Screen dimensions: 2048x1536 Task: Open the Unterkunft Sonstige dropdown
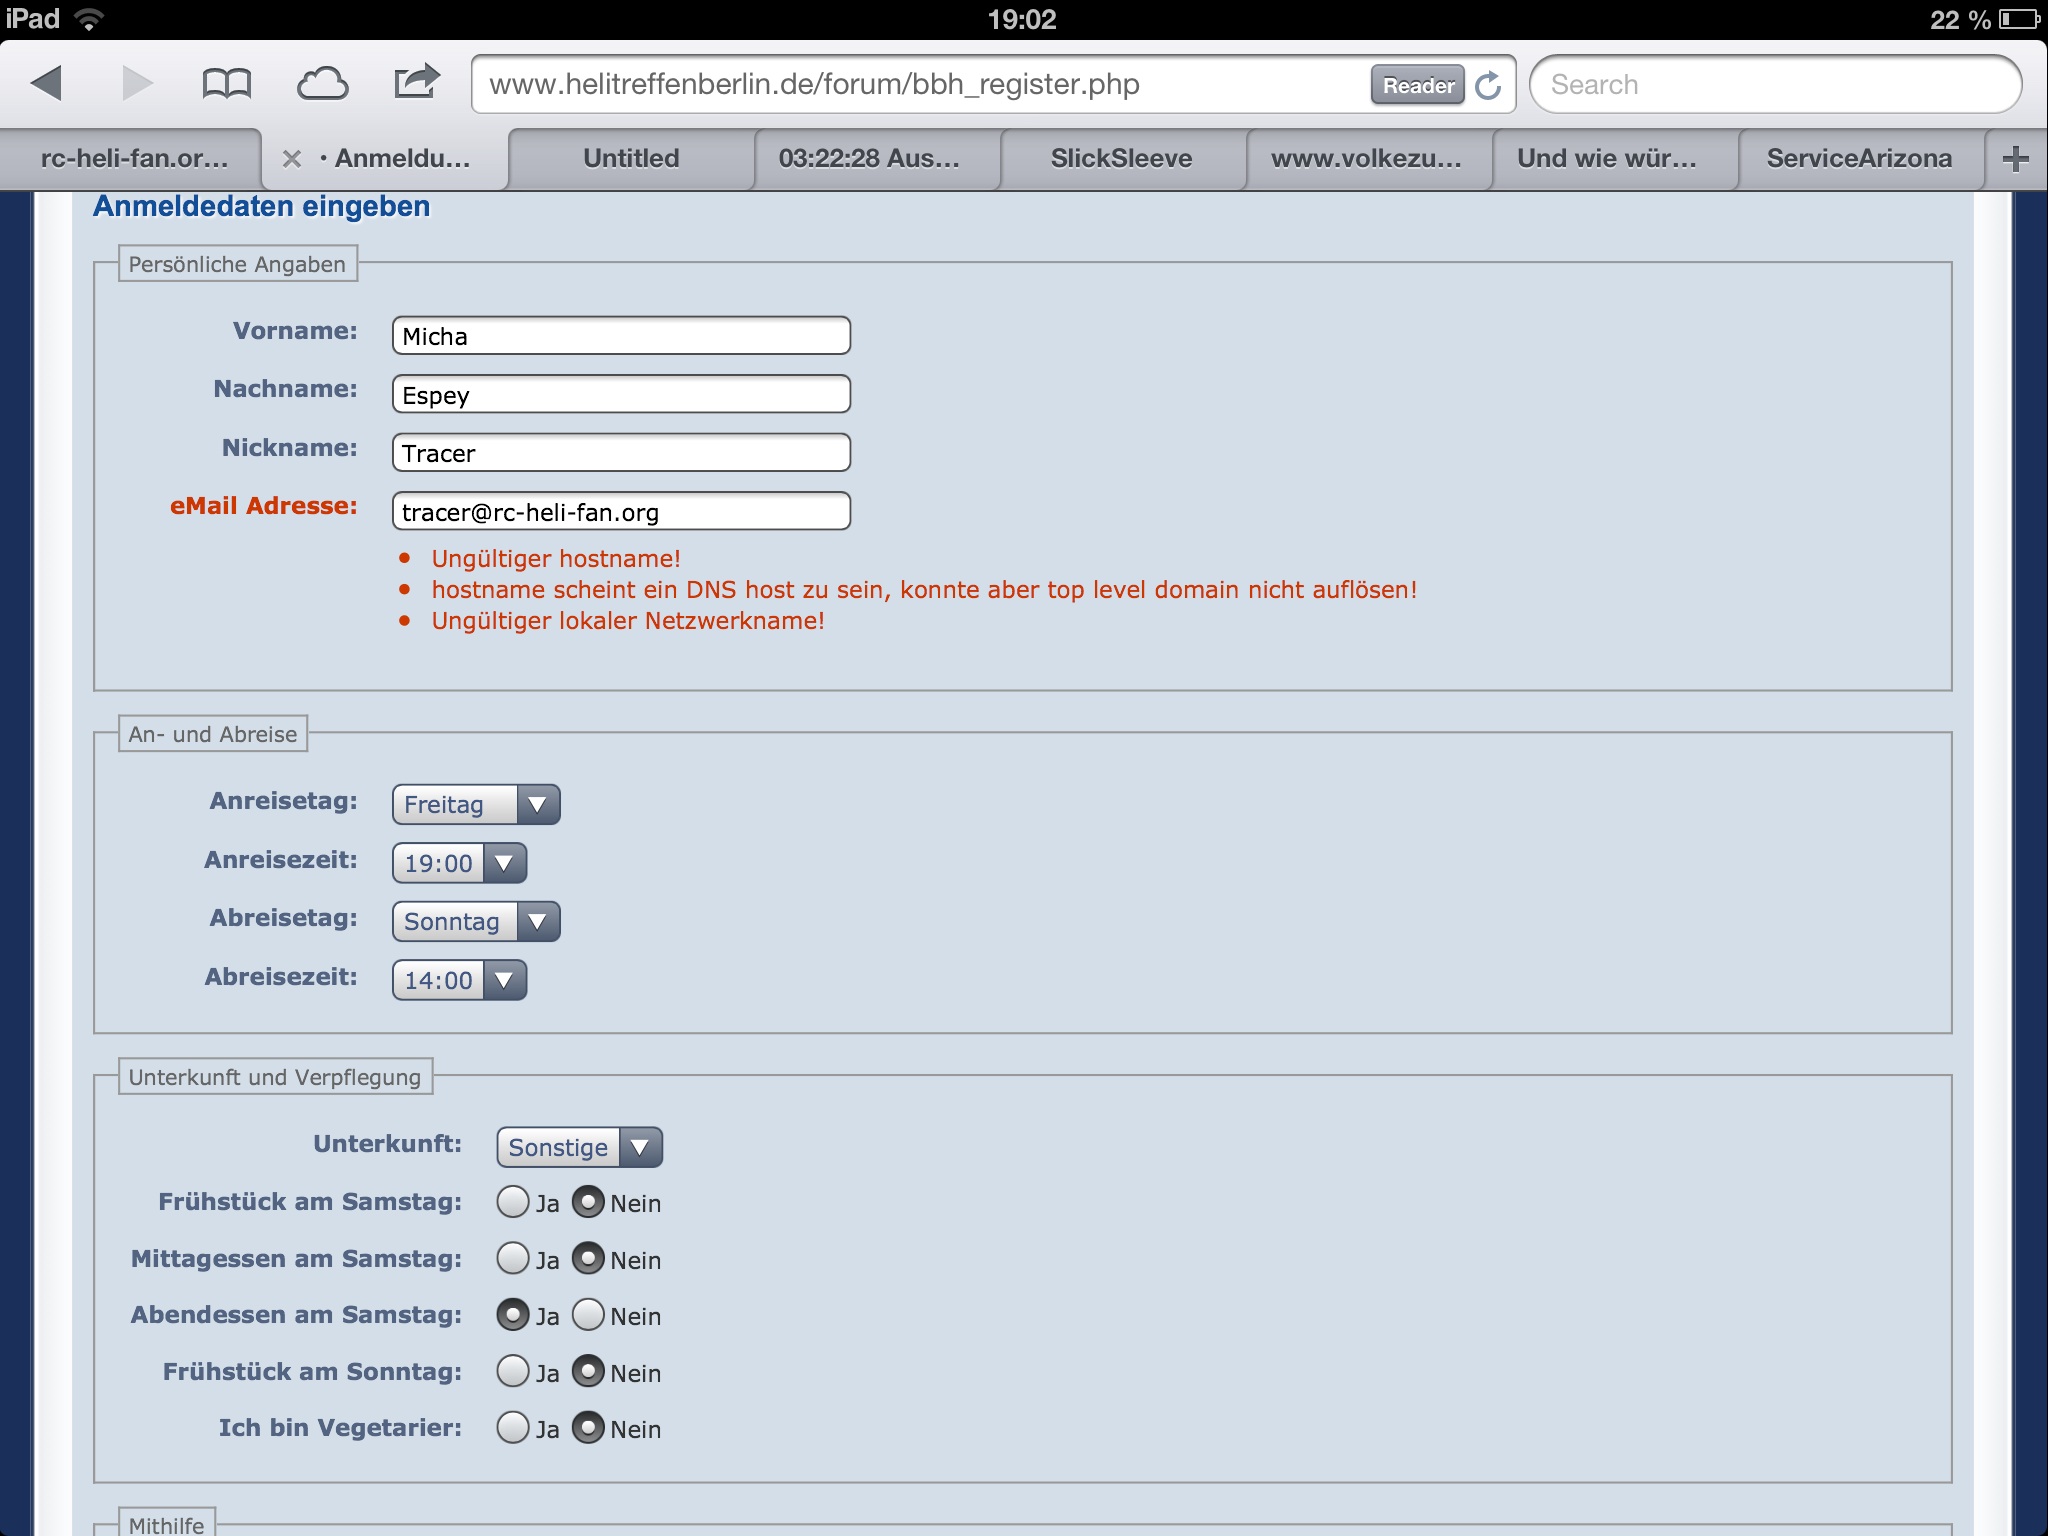pos(579,1147)
